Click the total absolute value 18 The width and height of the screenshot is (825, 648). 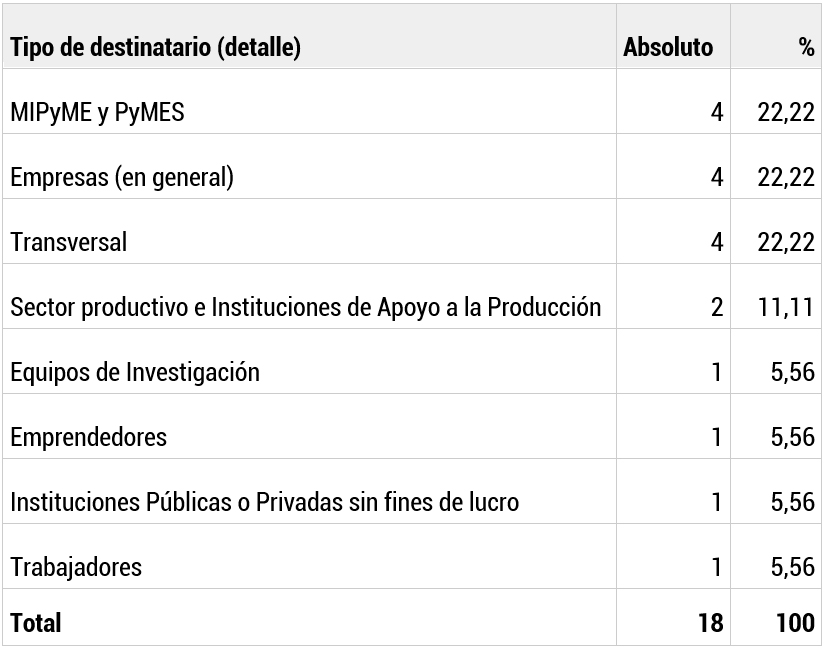710,623
